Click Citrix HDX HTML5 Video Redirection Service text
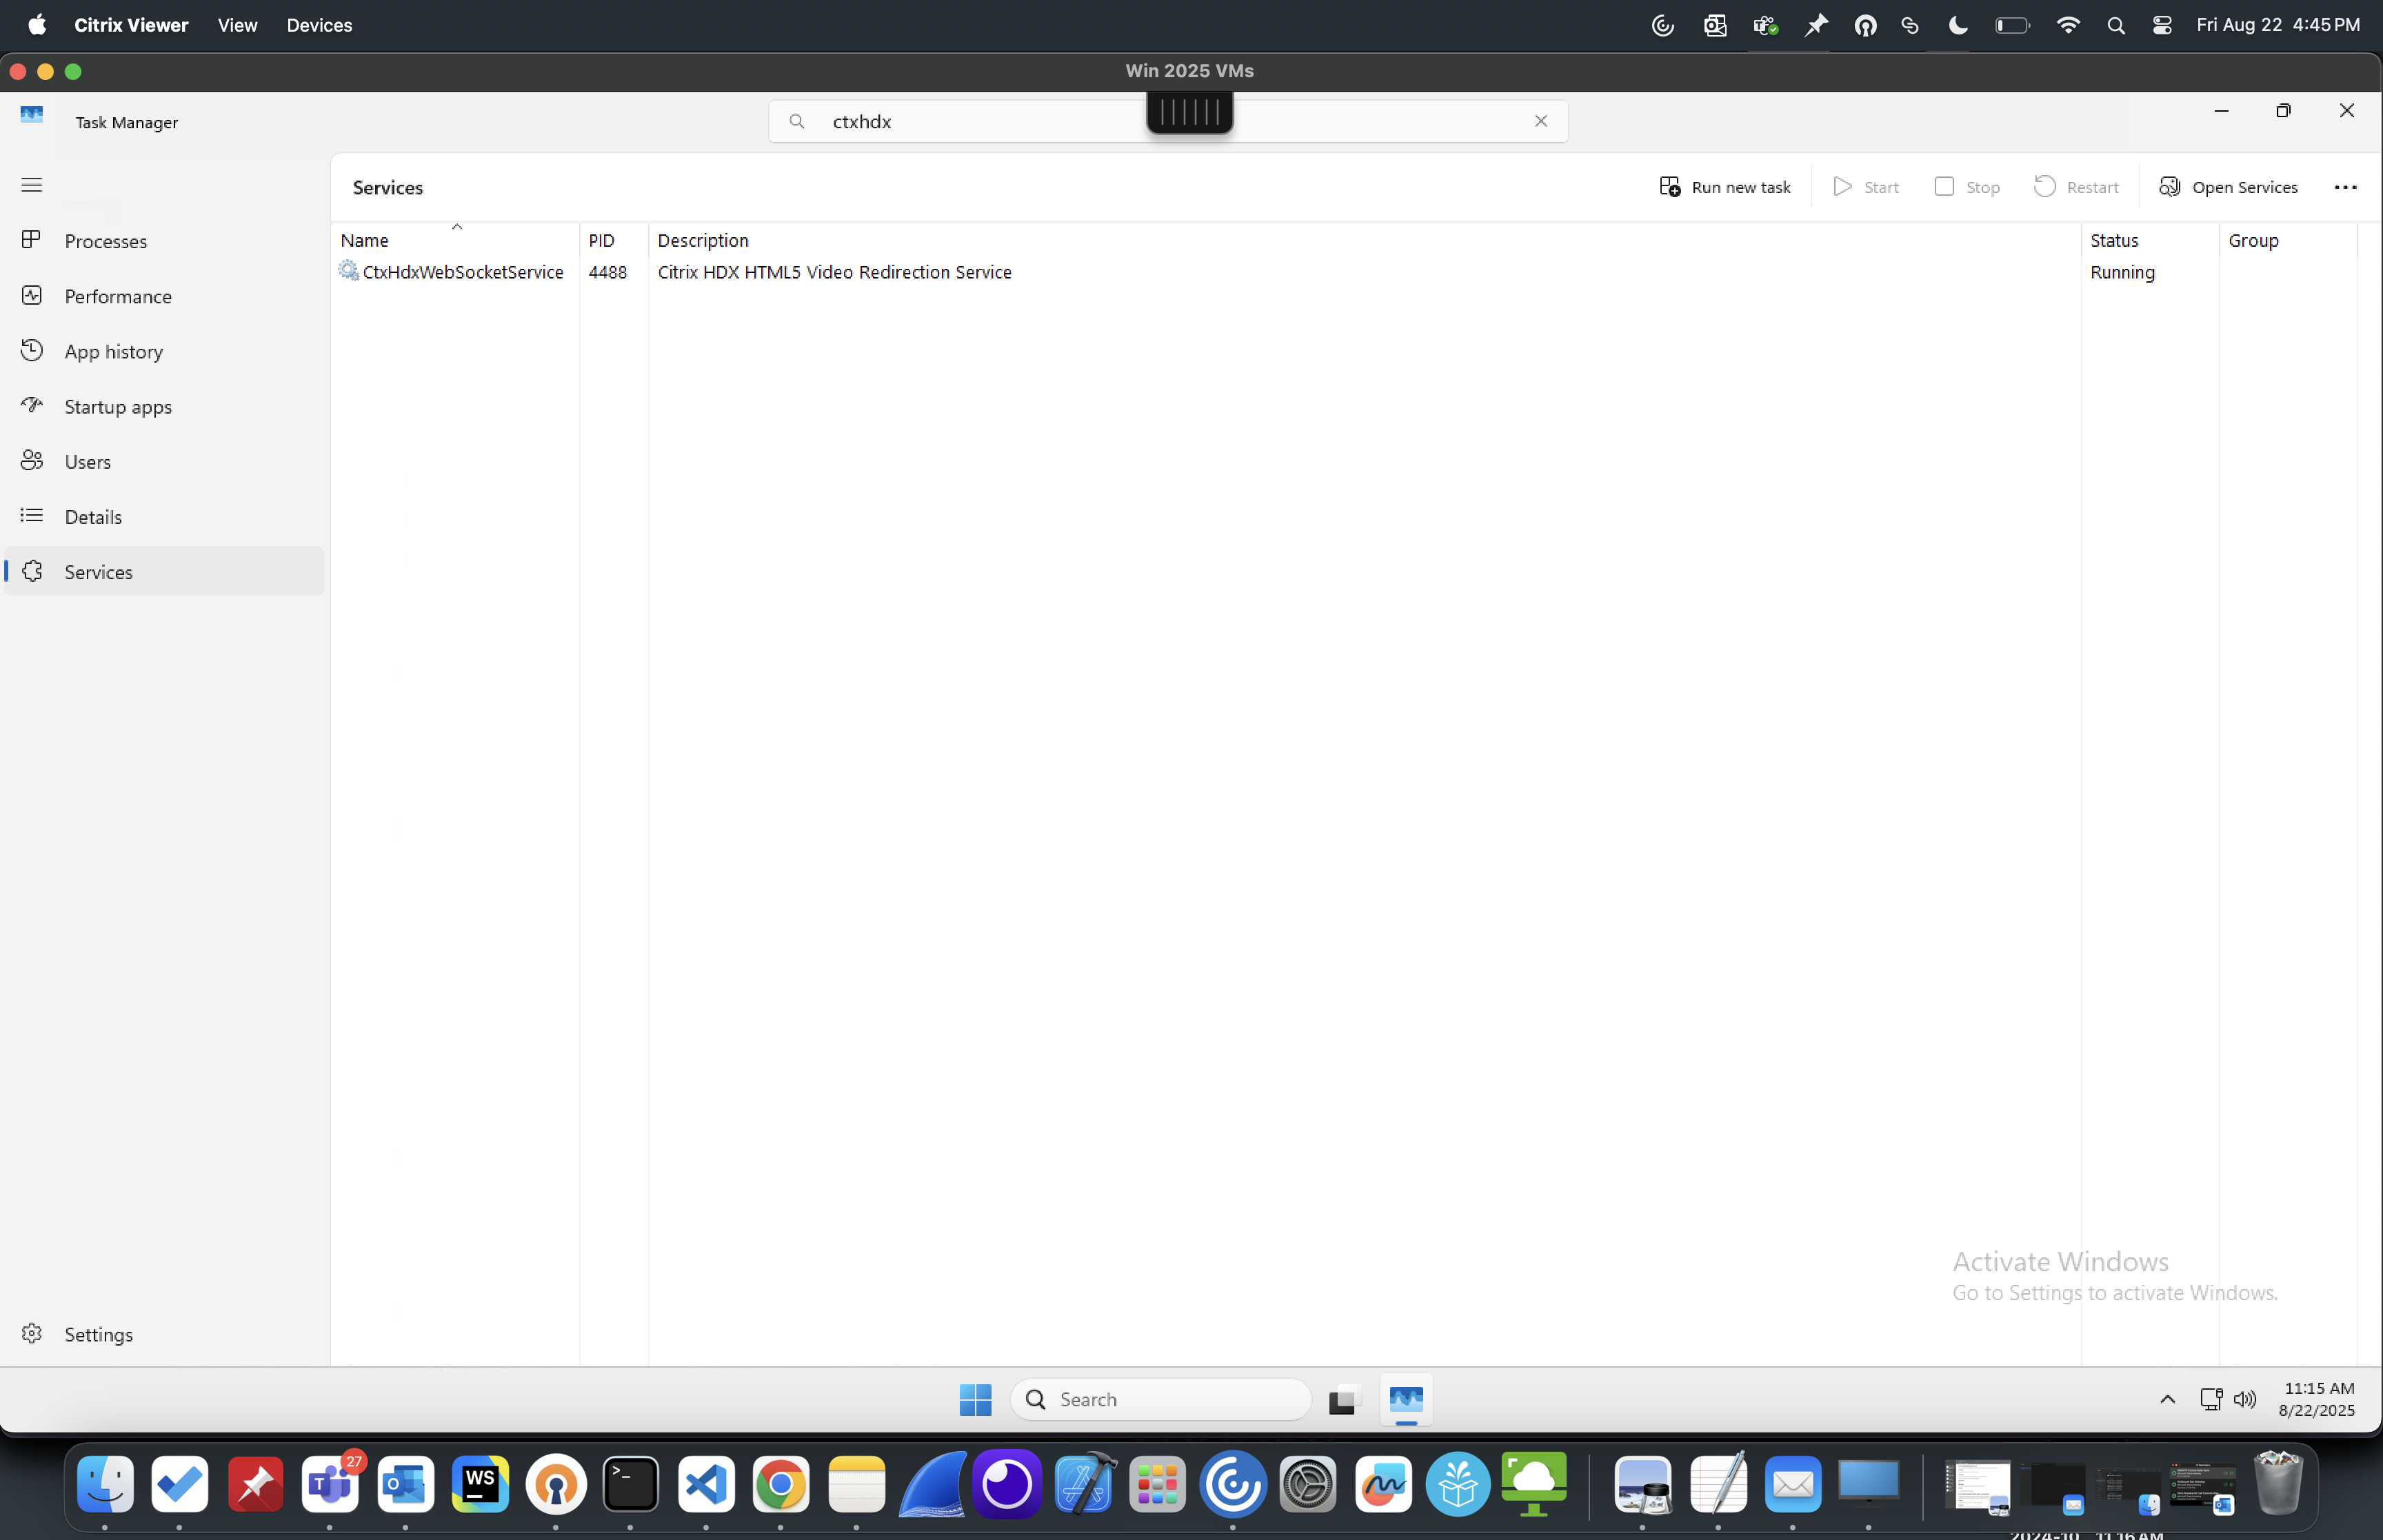Screen dimensions: 2383x1540 coord(834,272)
